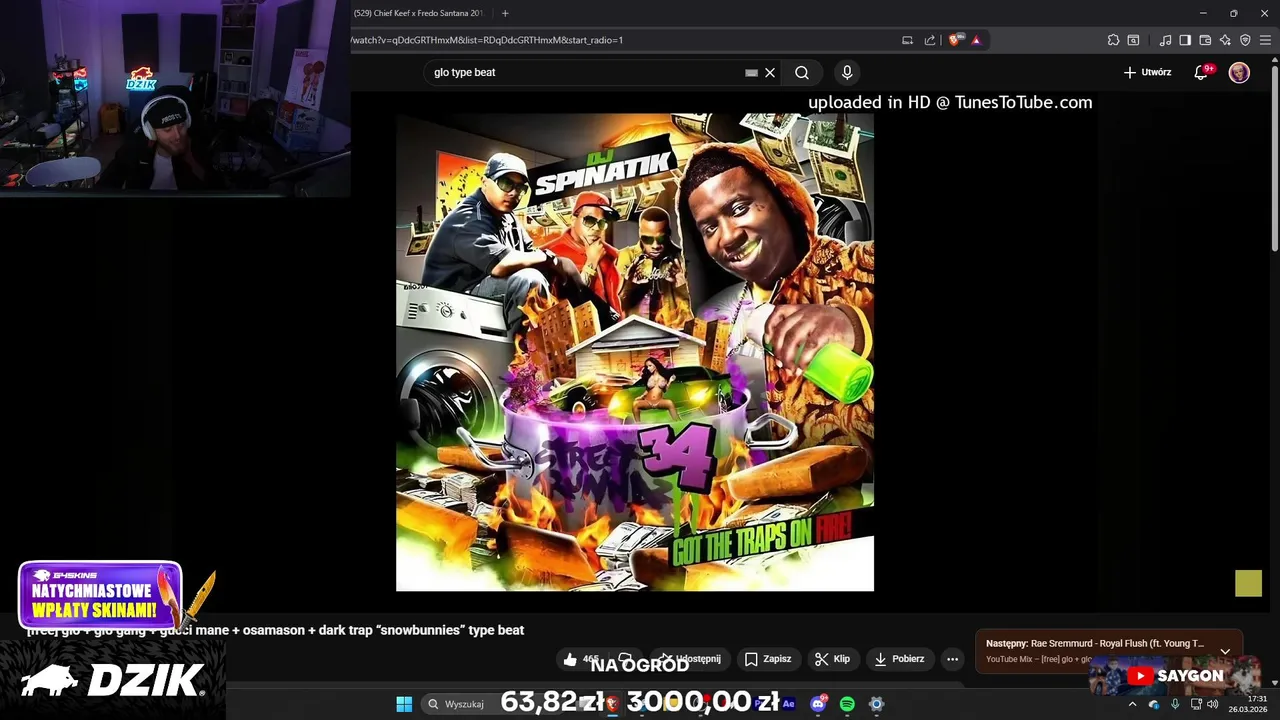Open a new browser tab with plus
Image resolution: width=1280 pixels, height=720 pixels.
click(x=505, y=13)
